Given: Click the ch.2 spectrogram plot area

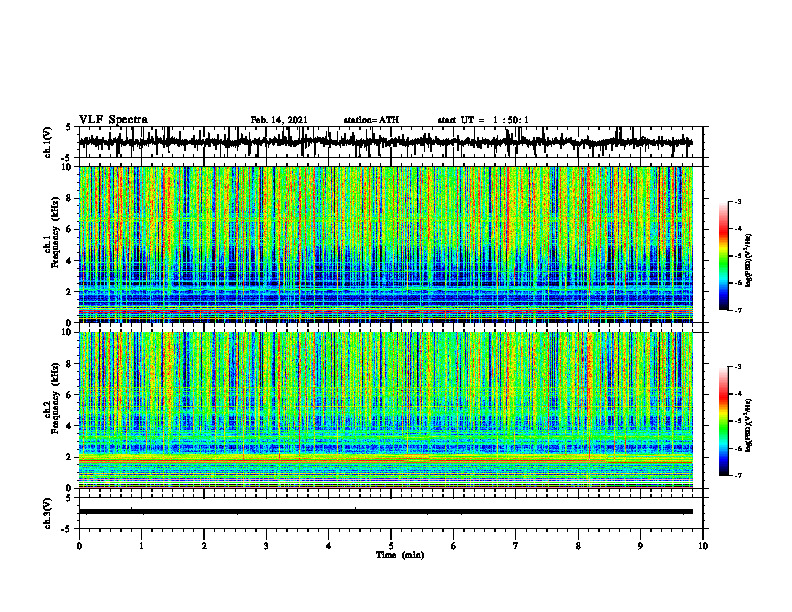Looking at the screenshot, I should [x=385, y=410].
